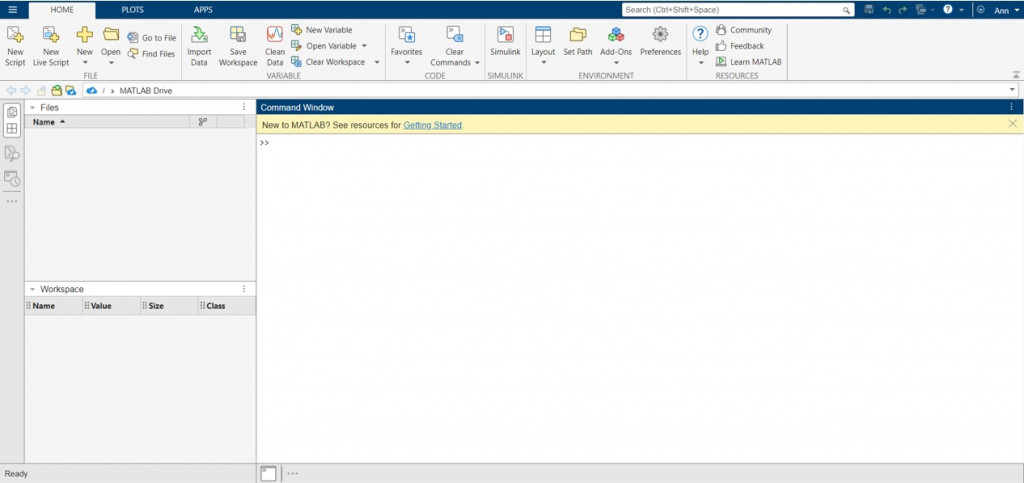Image resolution: width=1024 pixels, height=483 pixels.
Task: Click Feedback
Action: point(740,46)
